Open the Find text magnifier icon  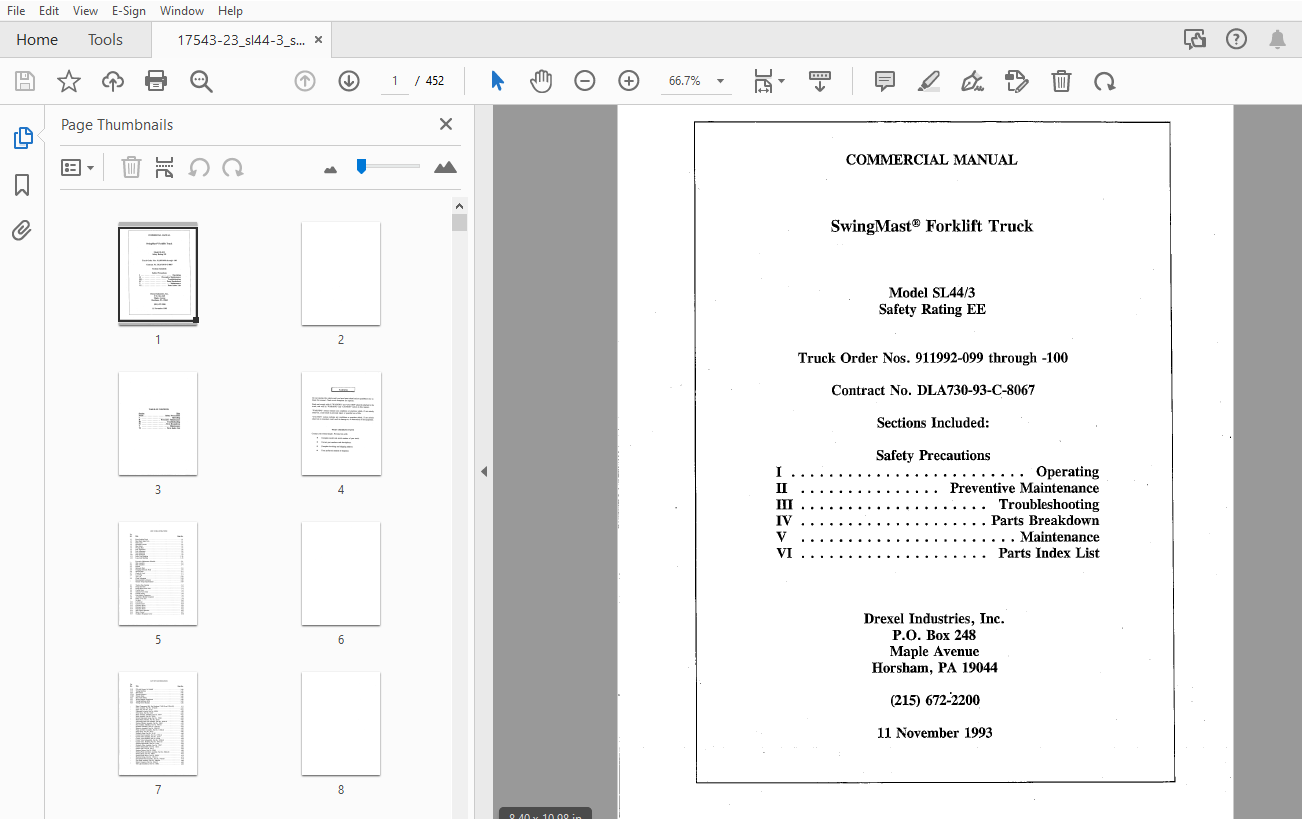tap(202, 81)
